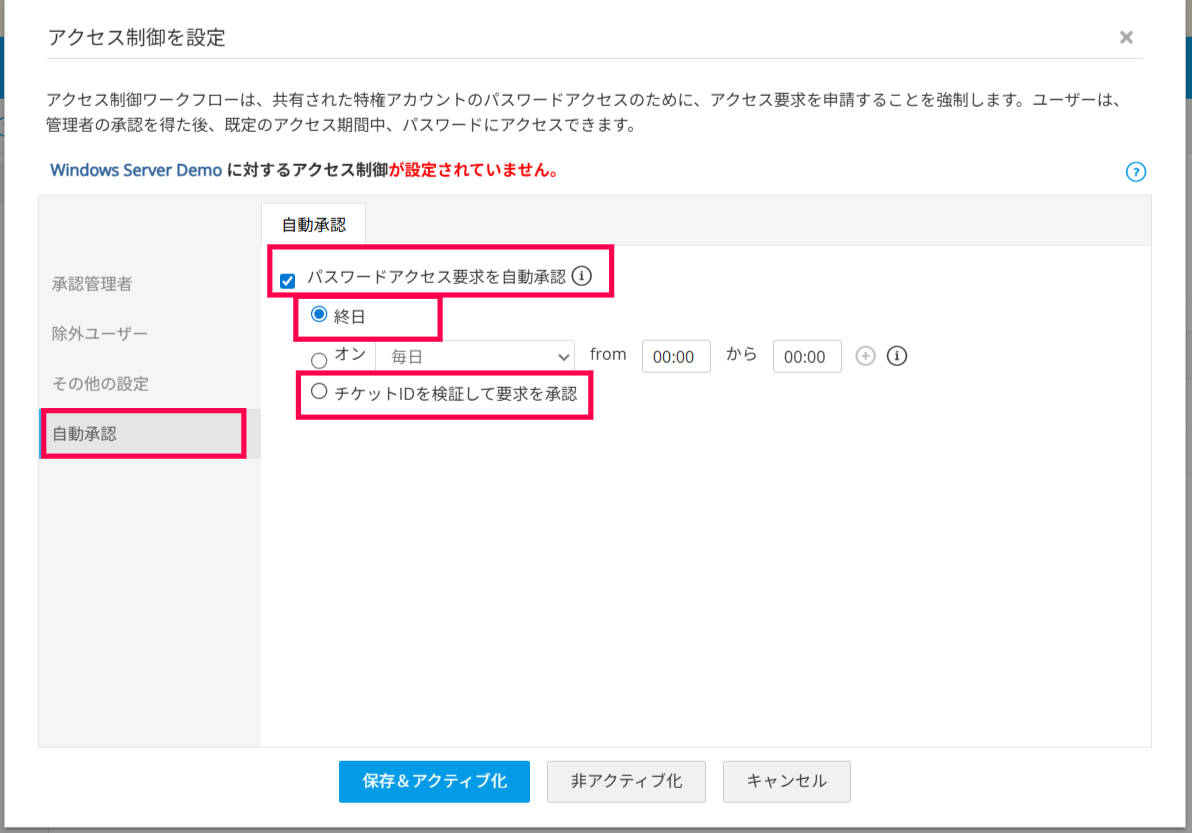The width and height of the screenshot is (1192, 833).
Task: Click the 保存＆アクティブ化 button
Action: (x=434, y=781)
